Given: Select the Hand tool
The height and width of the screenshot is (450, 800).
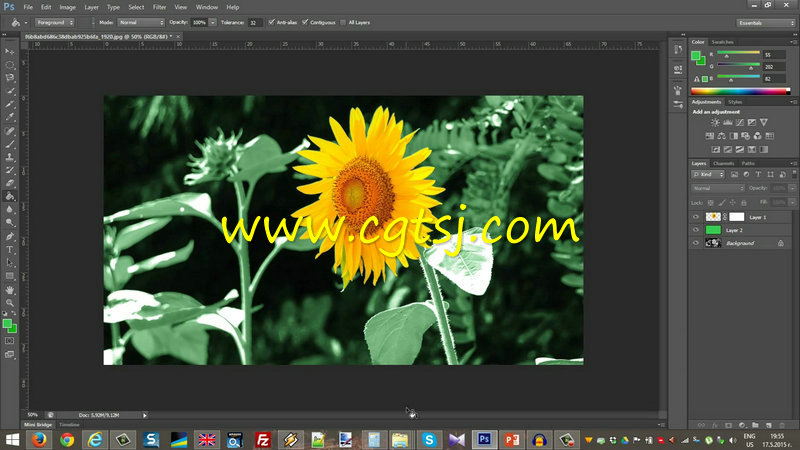Looking at the screenshot, I should [x=10, y=290].
